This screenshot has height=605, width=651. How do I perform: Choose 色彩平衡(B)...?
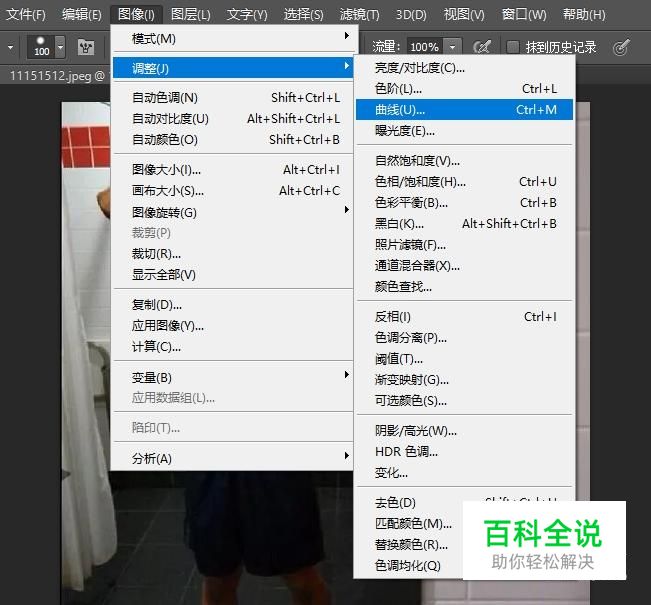click(x=464, y=203)
